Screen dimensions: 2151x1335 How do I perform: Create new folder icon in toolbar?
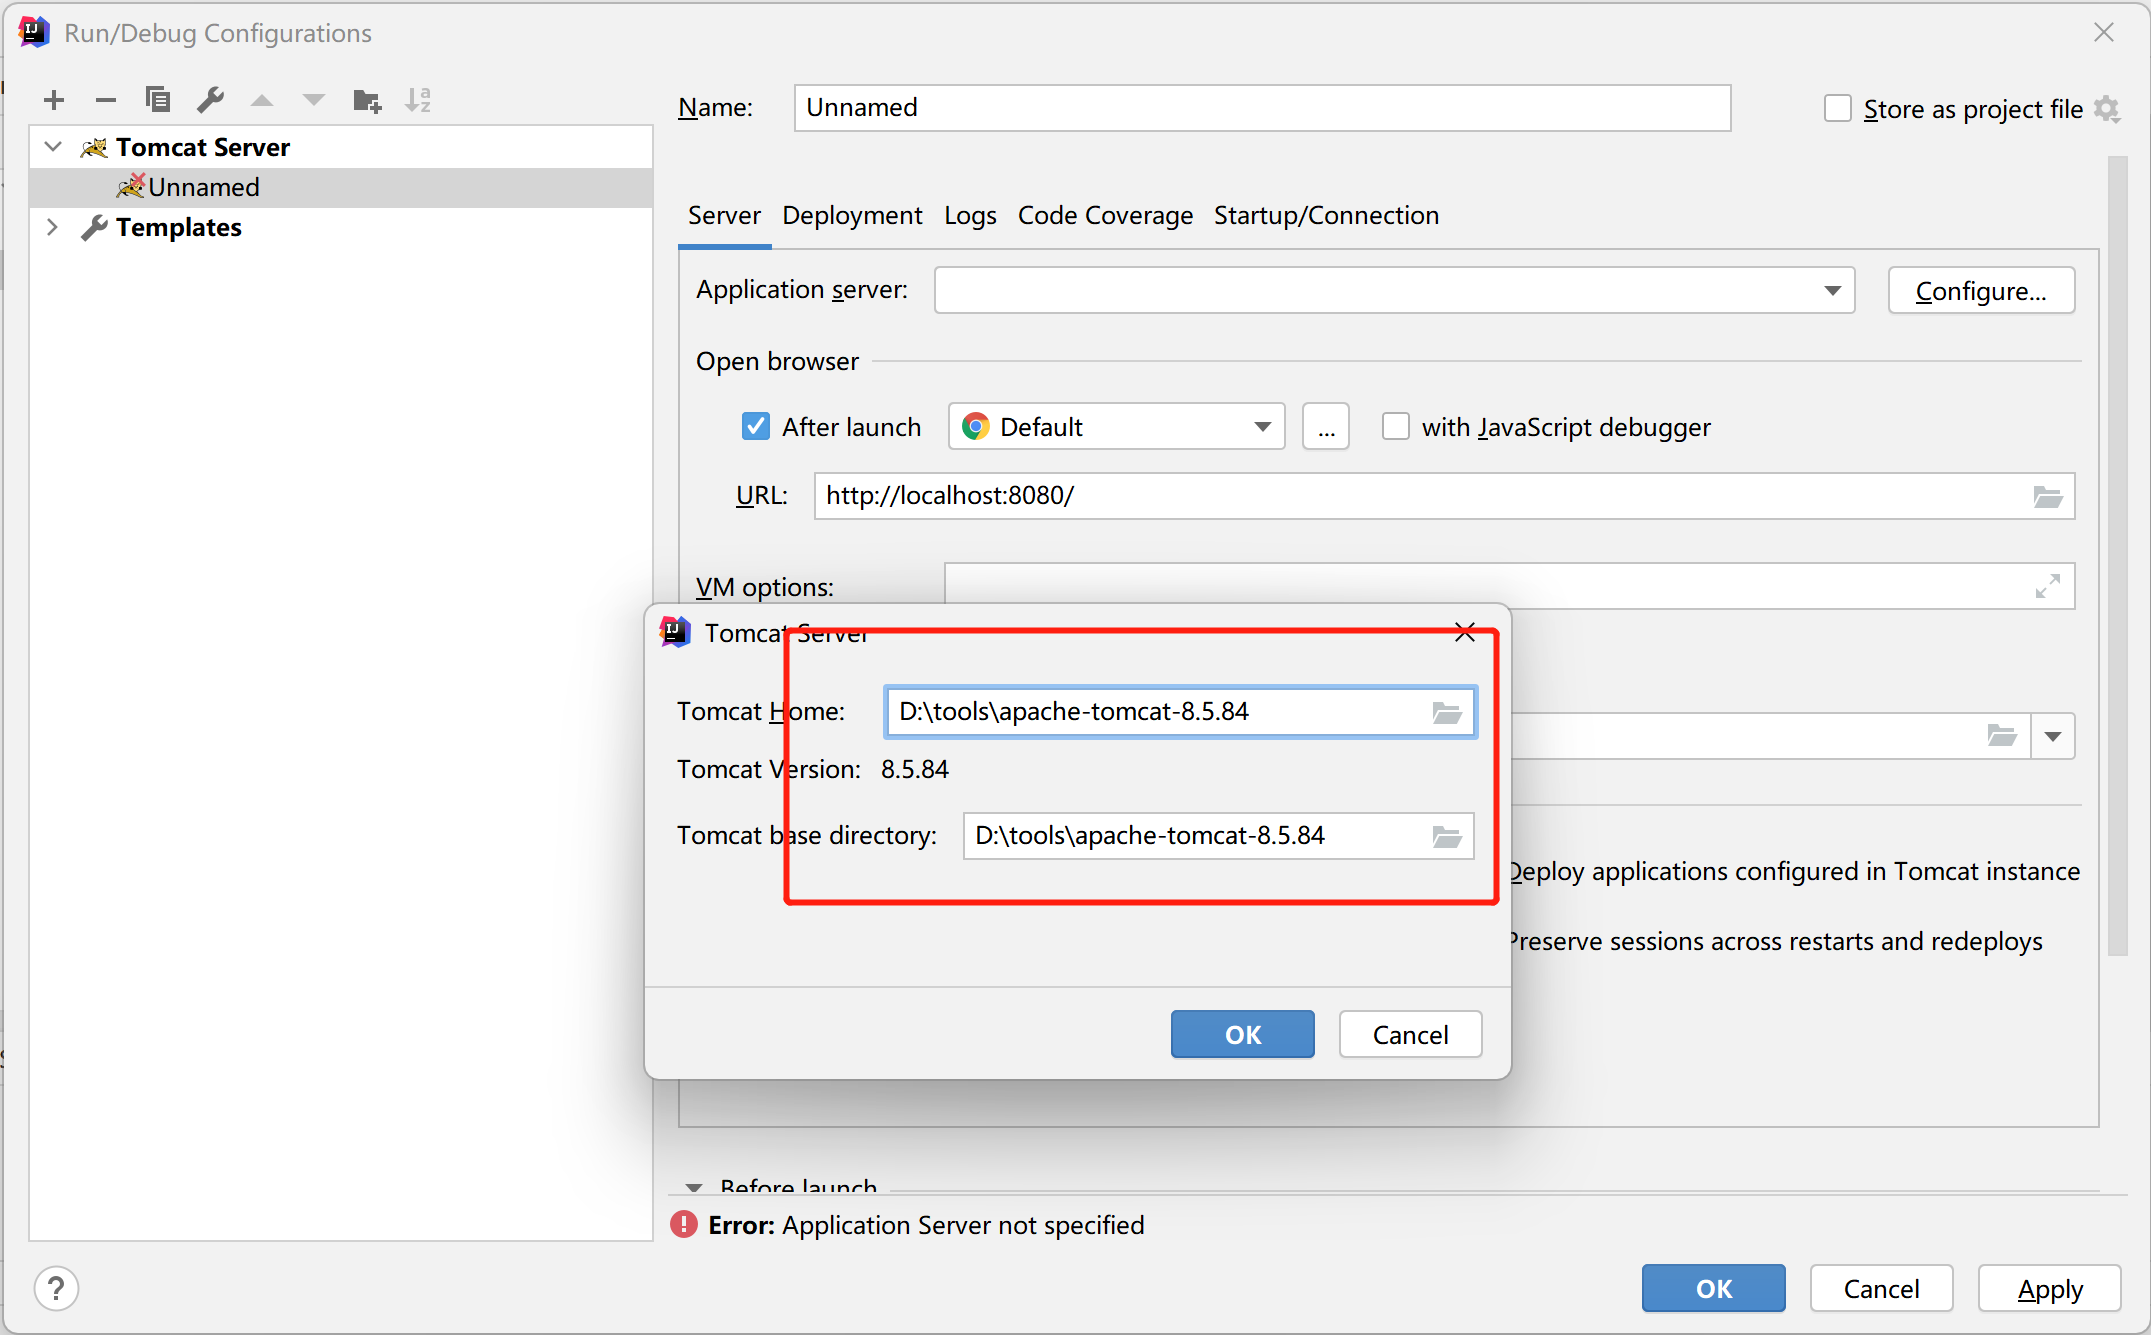click(367, 100)
